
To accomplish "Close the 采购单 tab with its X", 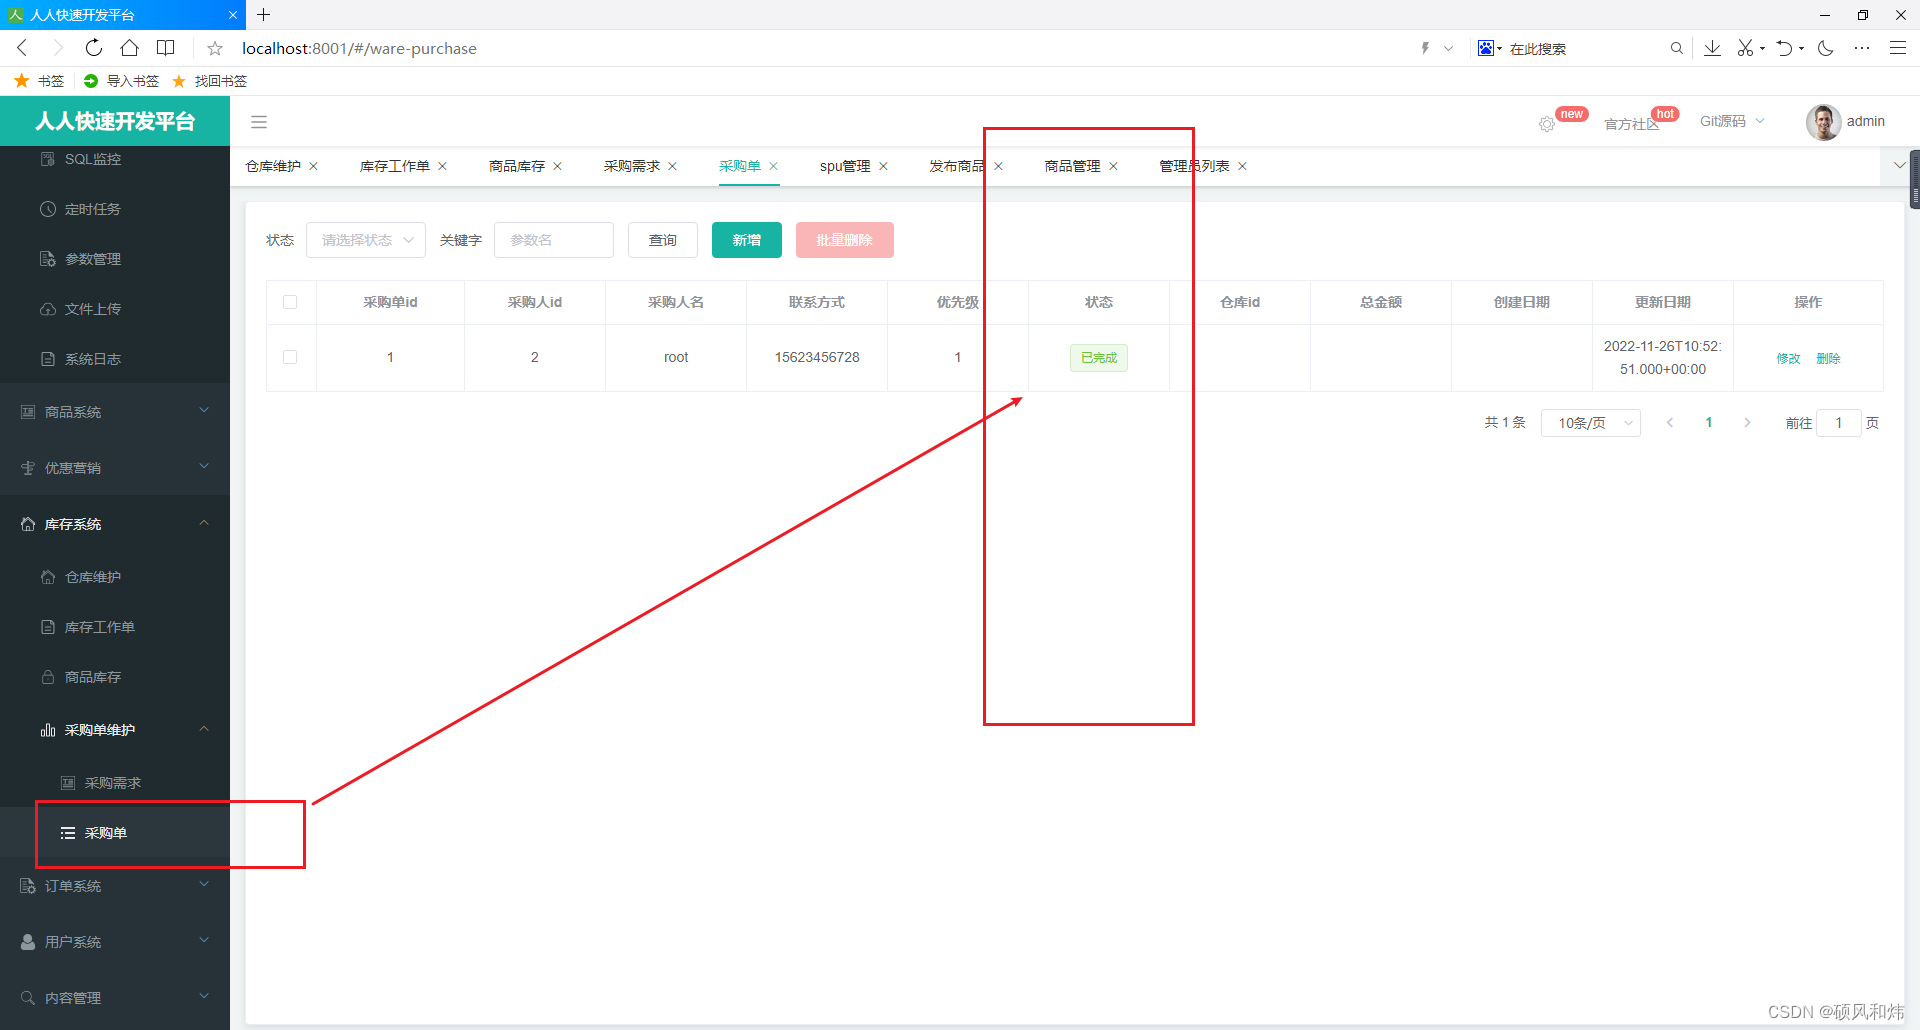I will pos(773,166).
